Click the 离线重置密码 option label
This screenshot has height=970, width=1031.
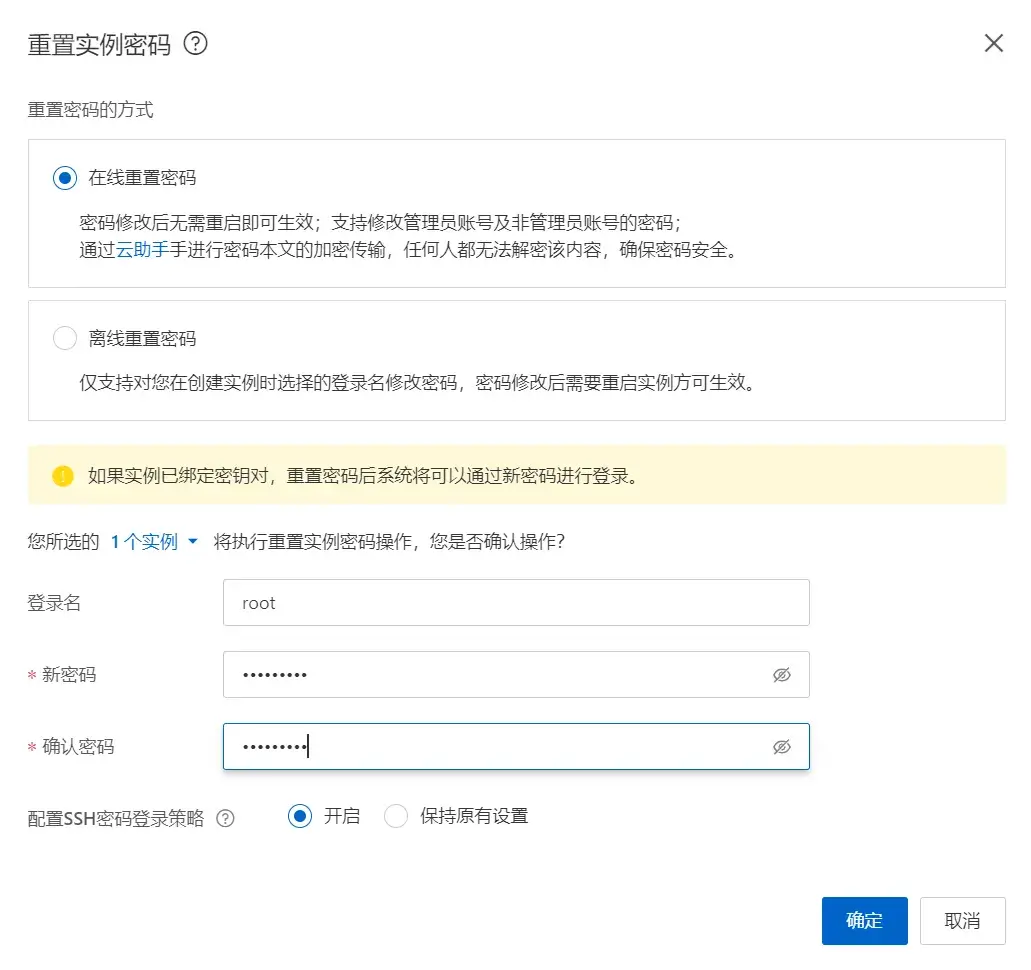142,338
